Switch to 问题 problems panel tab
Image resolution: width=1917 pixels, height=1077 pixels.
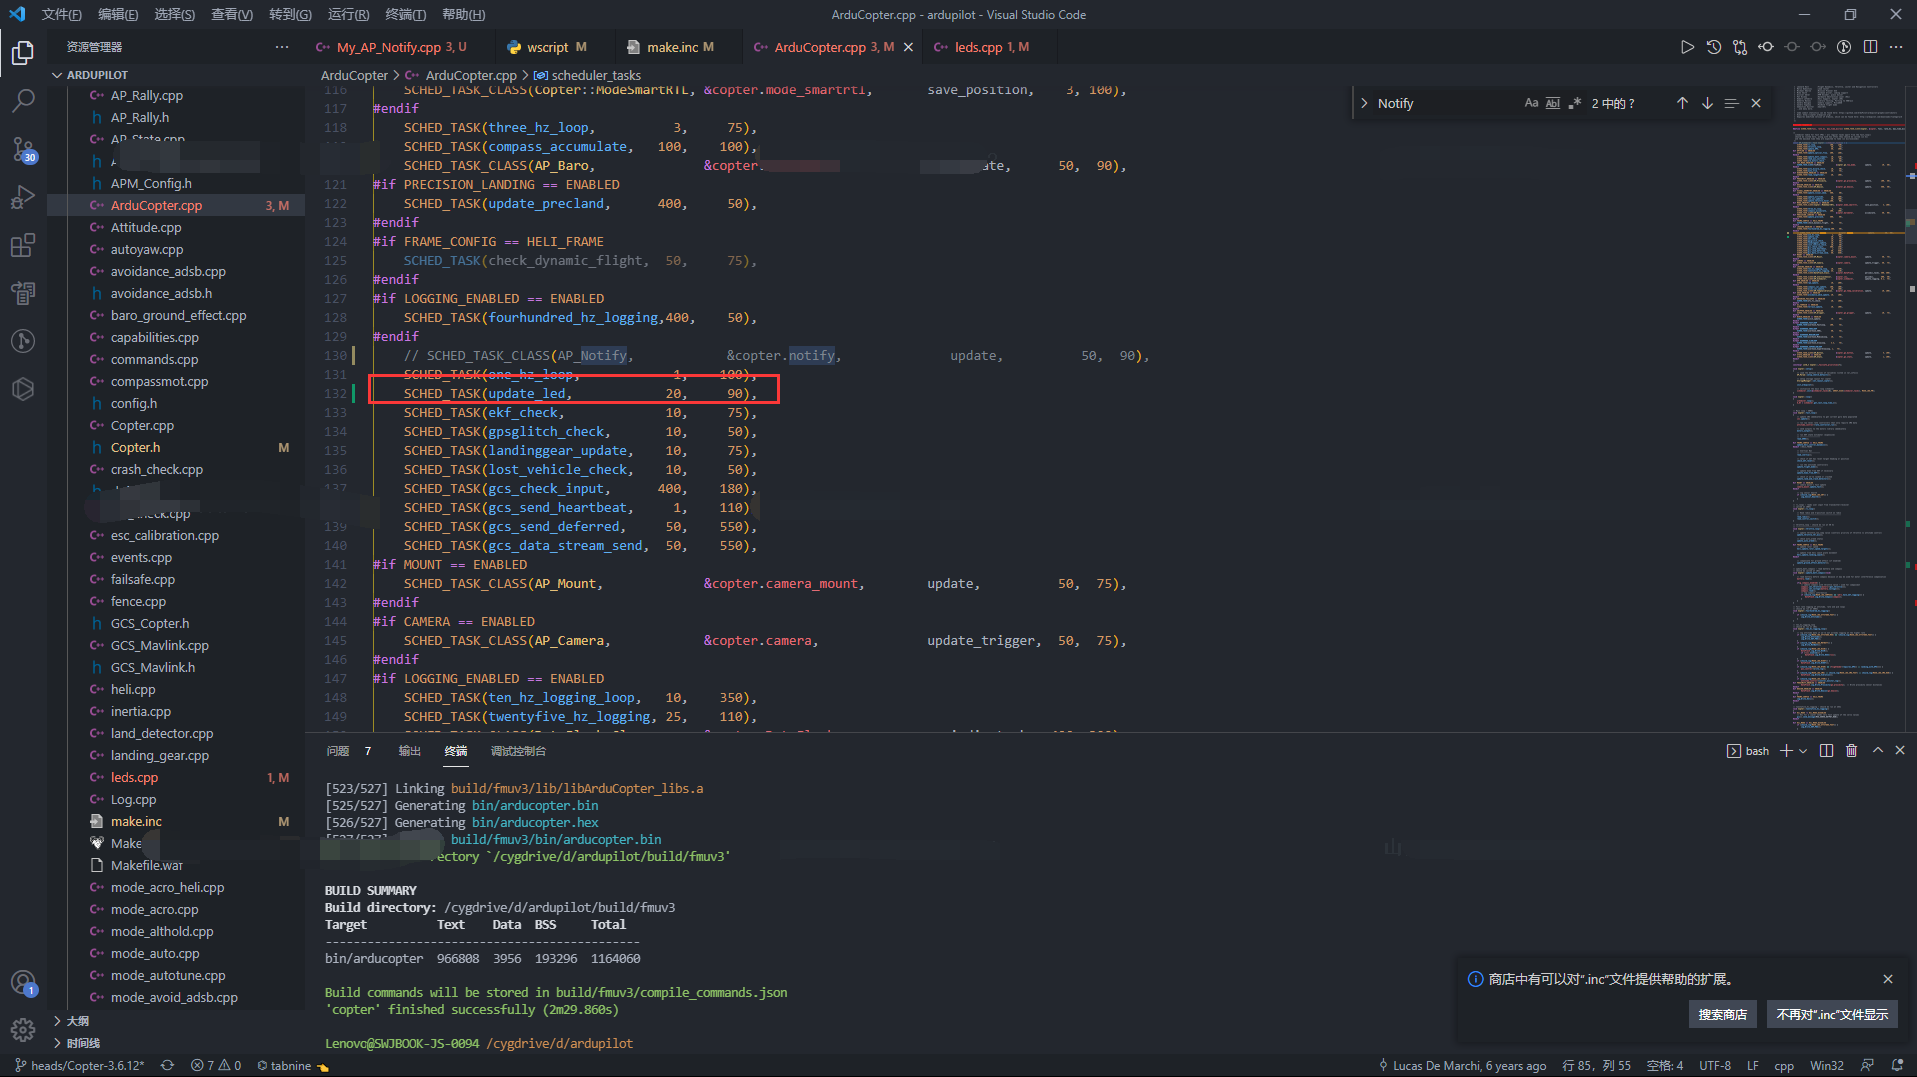tap(338, 751)
